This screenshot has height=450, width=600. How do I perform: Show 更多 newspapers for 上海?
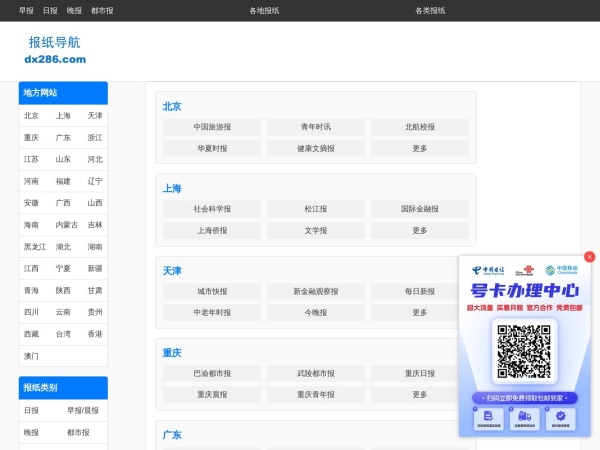(419, 231)
